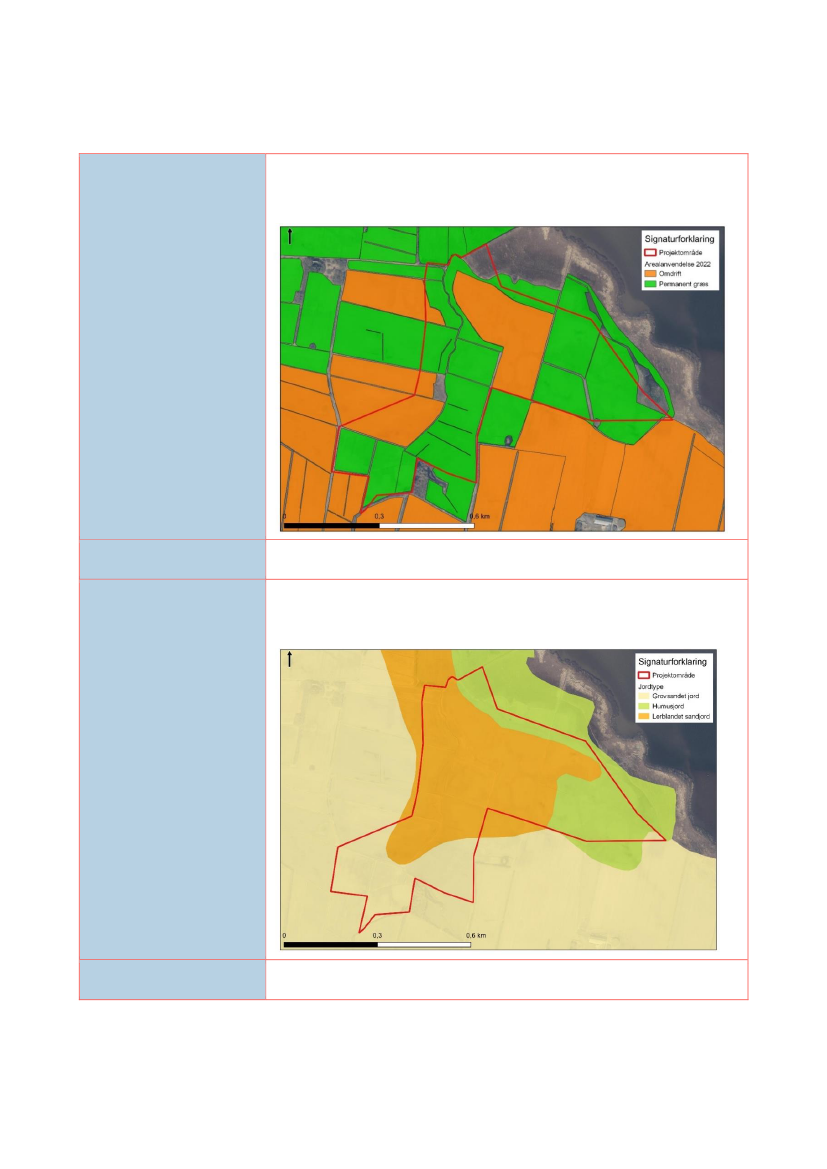This screenshot has width=827, height=1169.
Task: Click the pale yellow Grovsandet jord swatch
Action: pyautogui.click(x=644, y=696)
